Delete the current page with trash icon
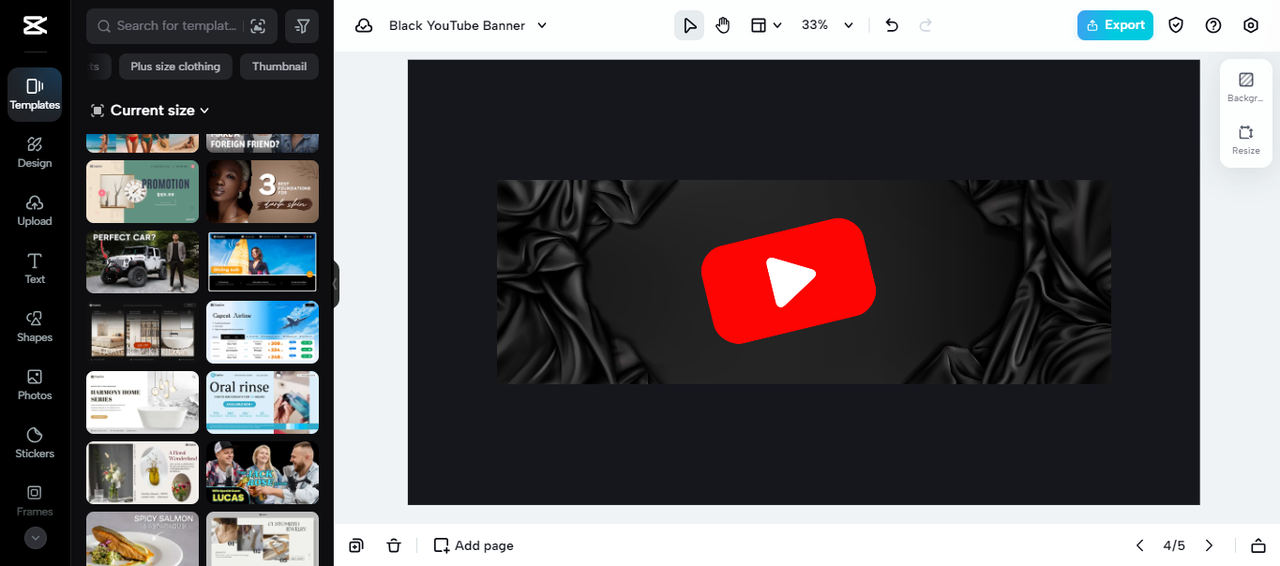The image size is (1280, 566). 394,545
